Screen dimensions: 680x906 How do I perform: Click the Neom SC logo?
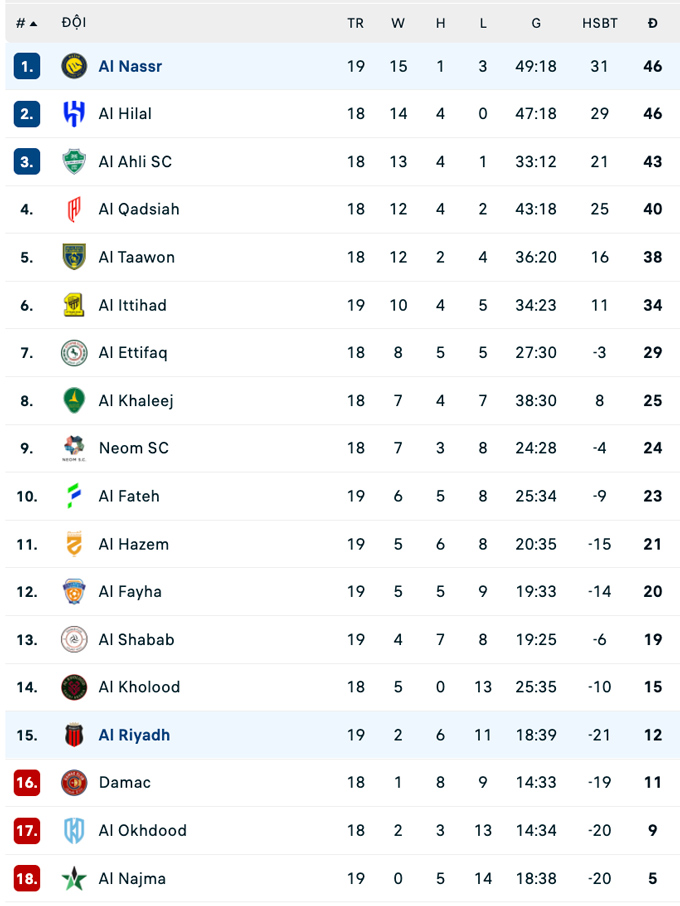click(x=74, y=448)
